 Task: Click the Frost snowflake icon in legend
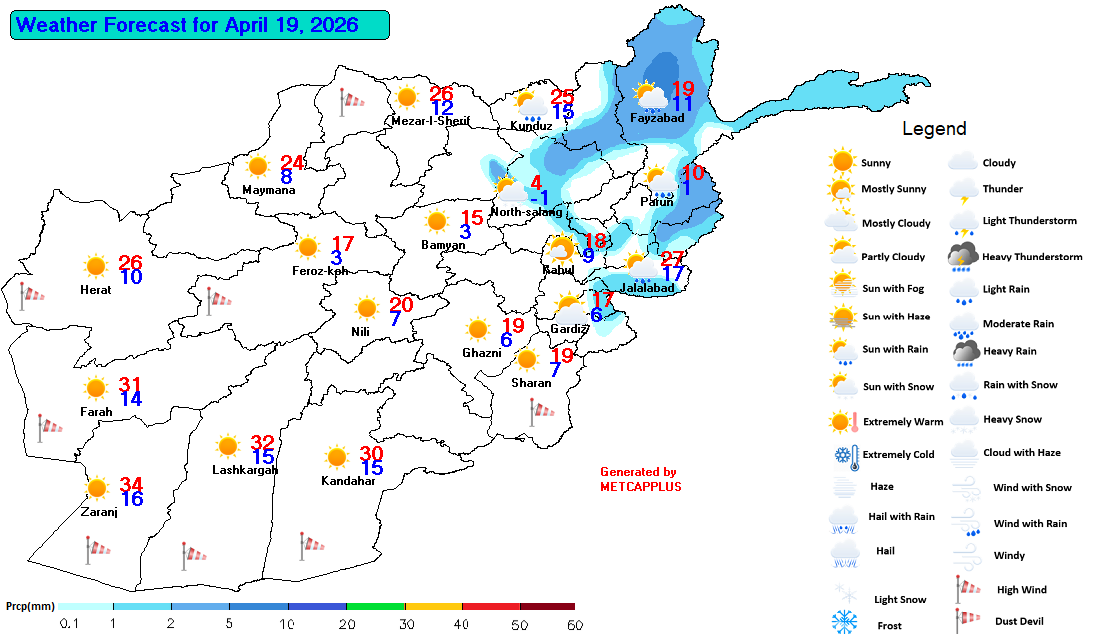(x=845, y=622)
